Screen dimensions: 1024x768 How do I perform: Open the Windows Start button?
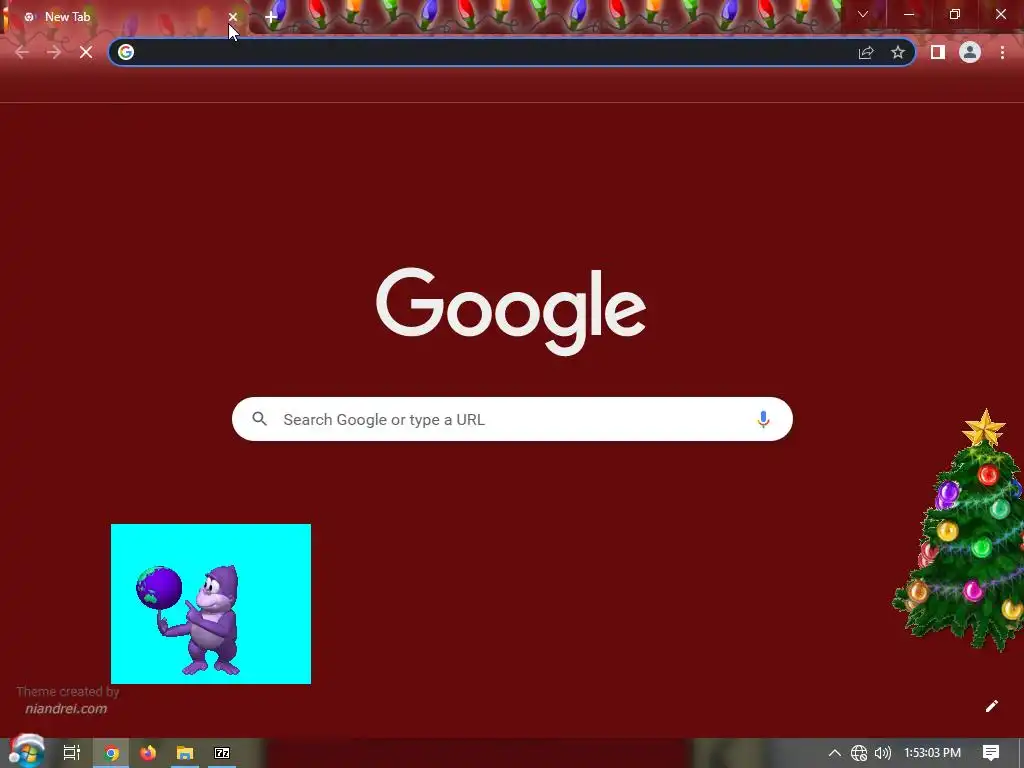[x=26, y=751]
